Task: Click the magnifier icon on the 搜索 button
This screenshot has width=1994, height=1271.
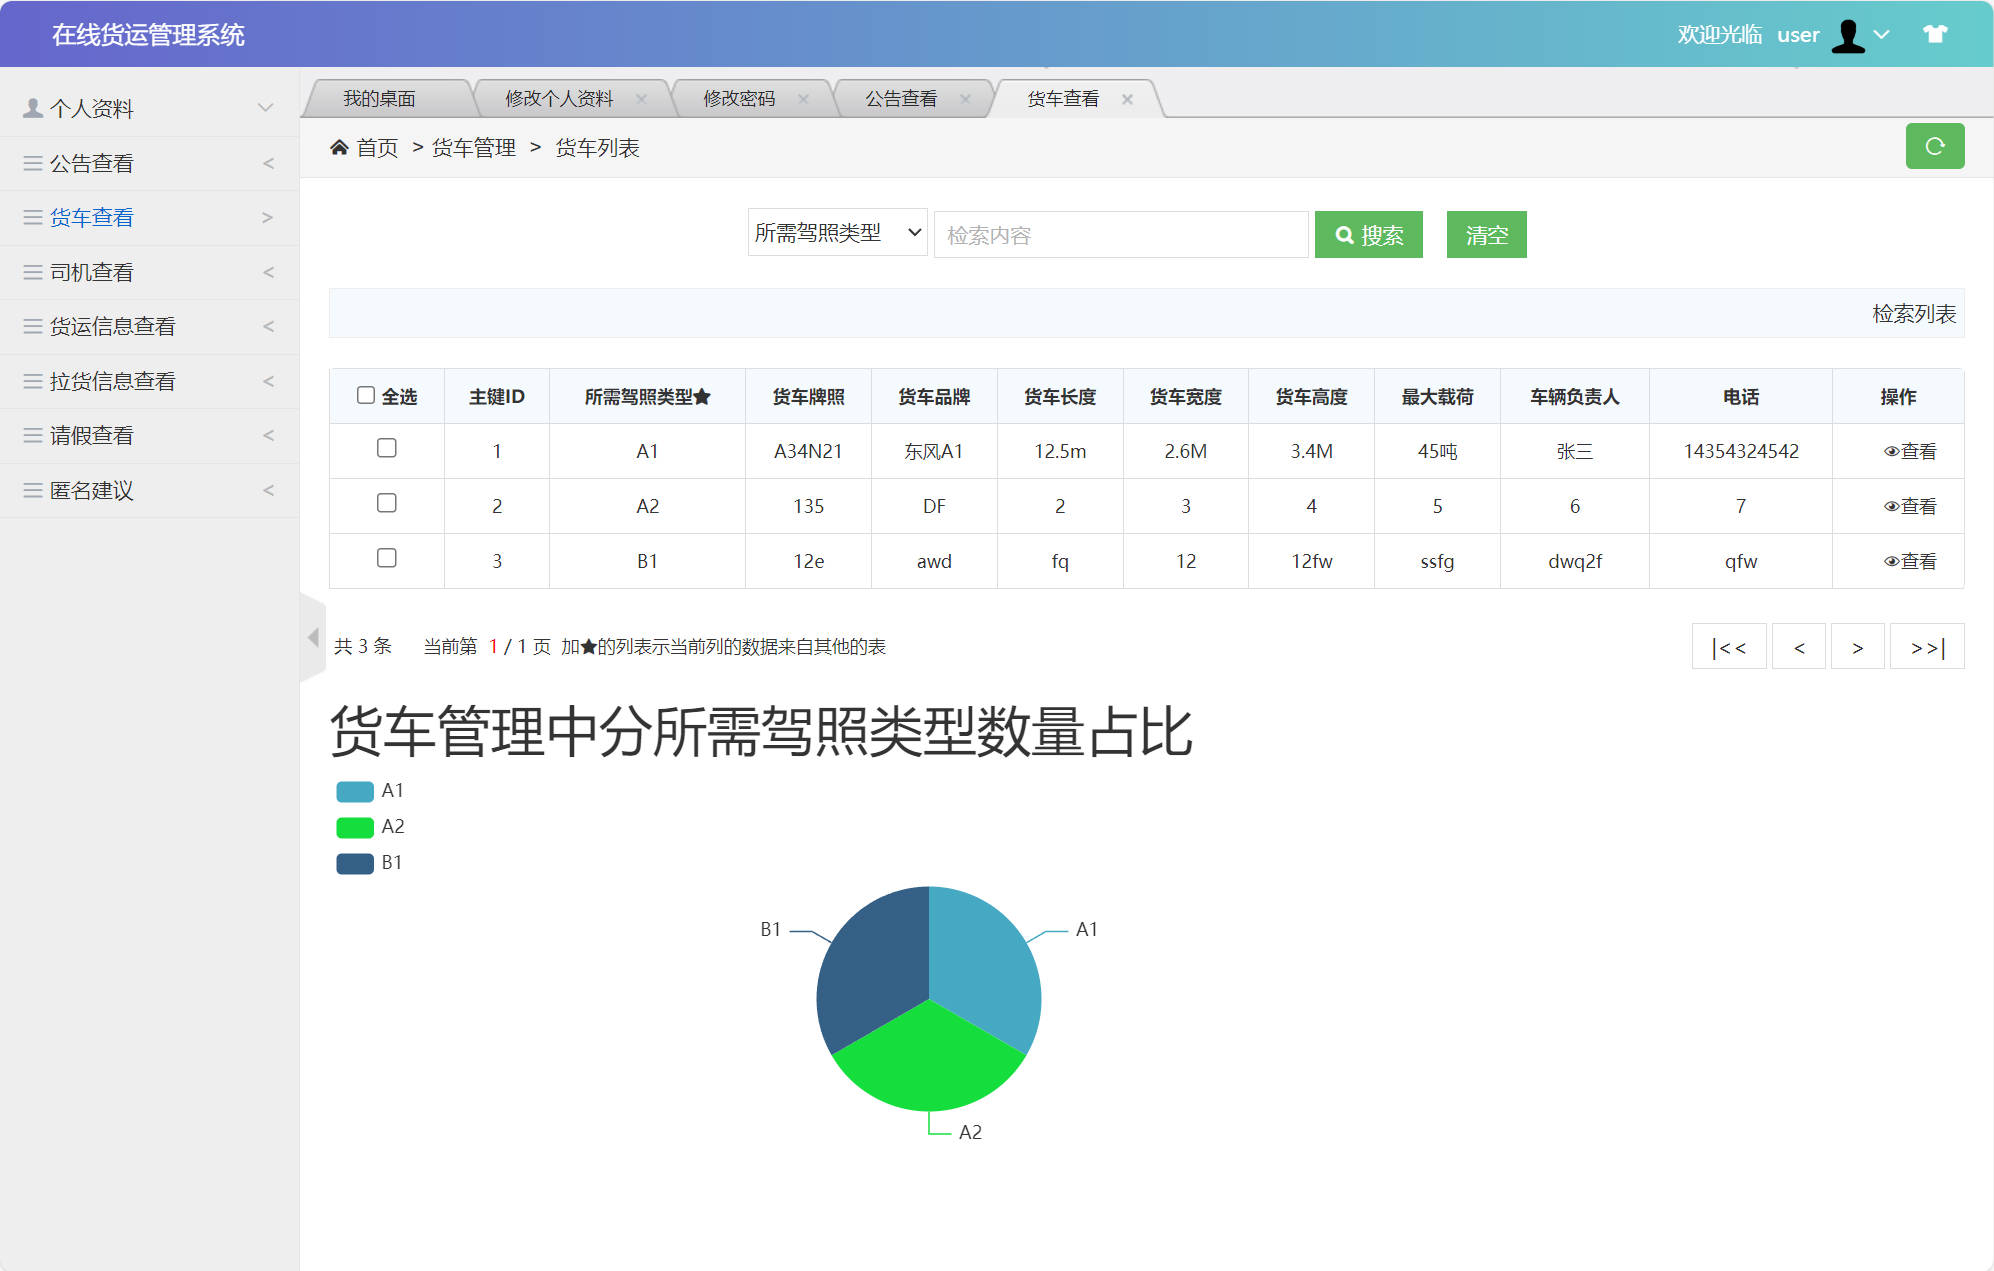Action: click(x=1344, y=234)
